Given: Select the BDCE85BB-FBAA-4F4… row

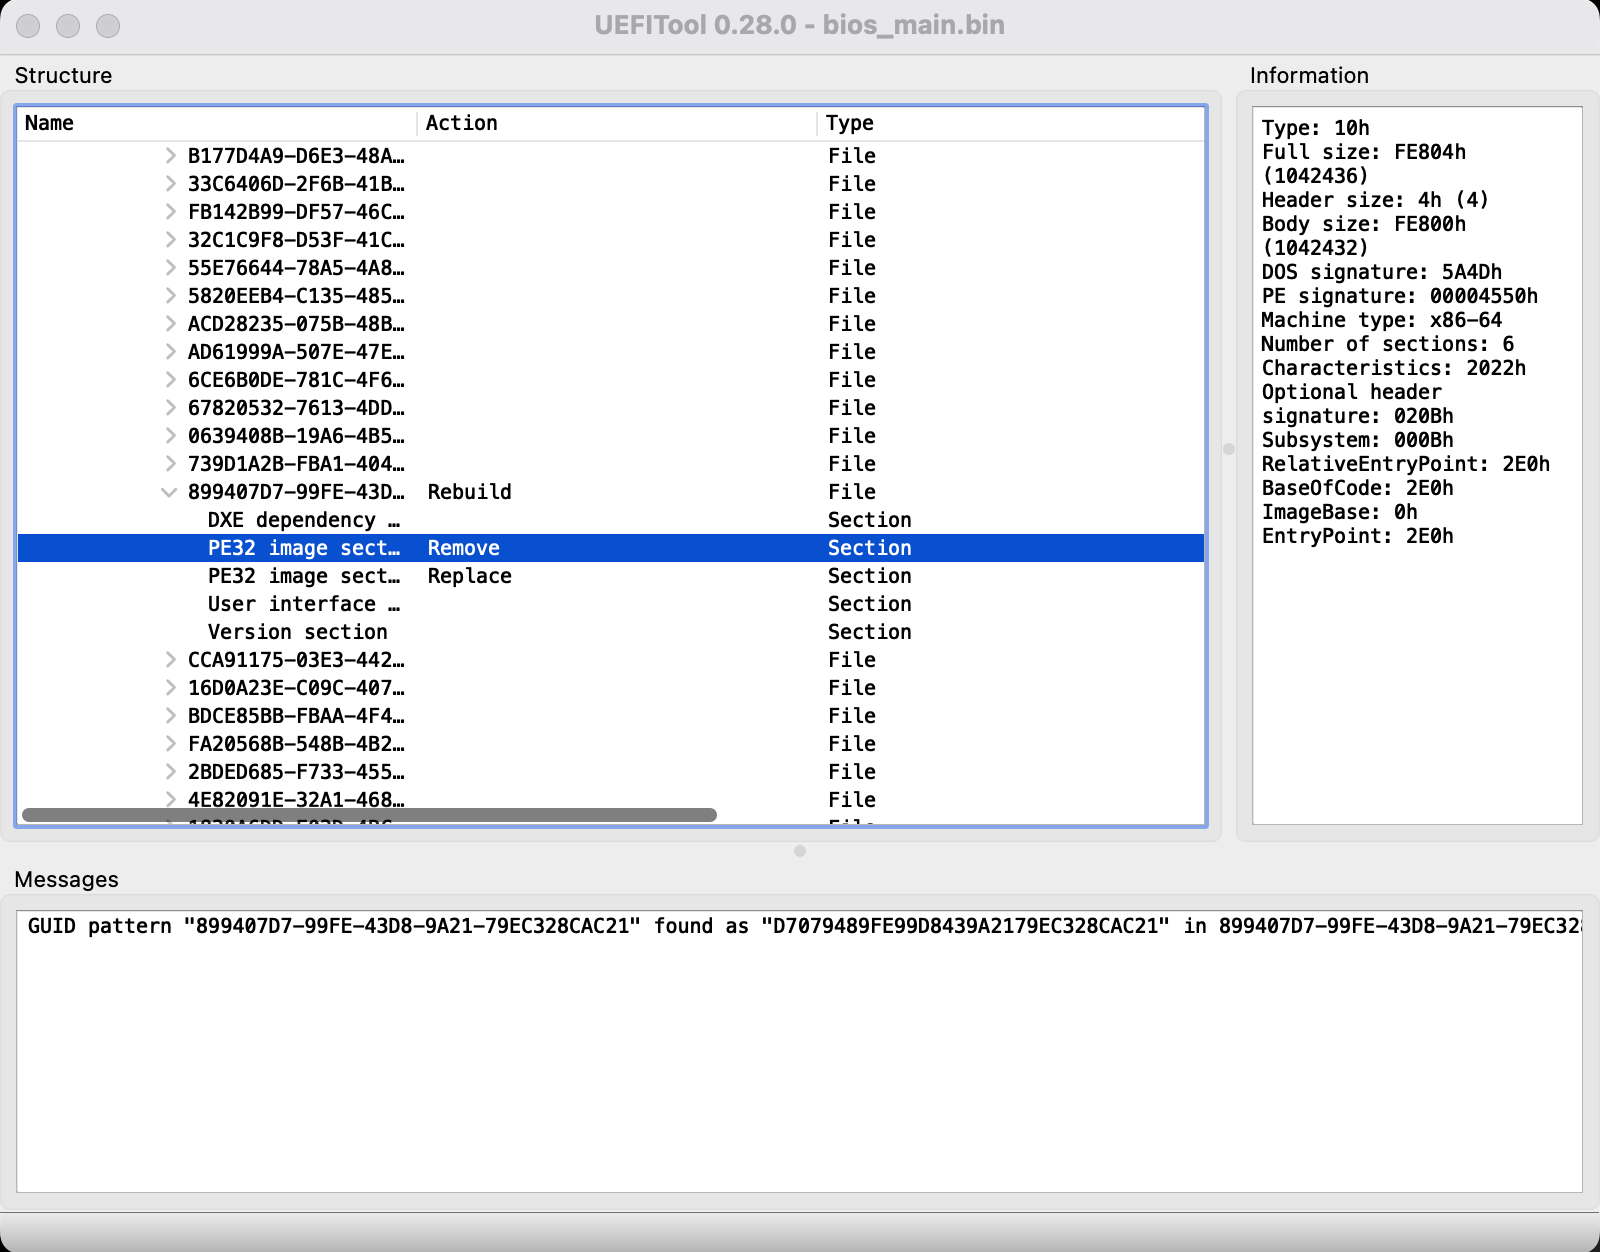Looking at the screenshot, I should pos(611,716).
